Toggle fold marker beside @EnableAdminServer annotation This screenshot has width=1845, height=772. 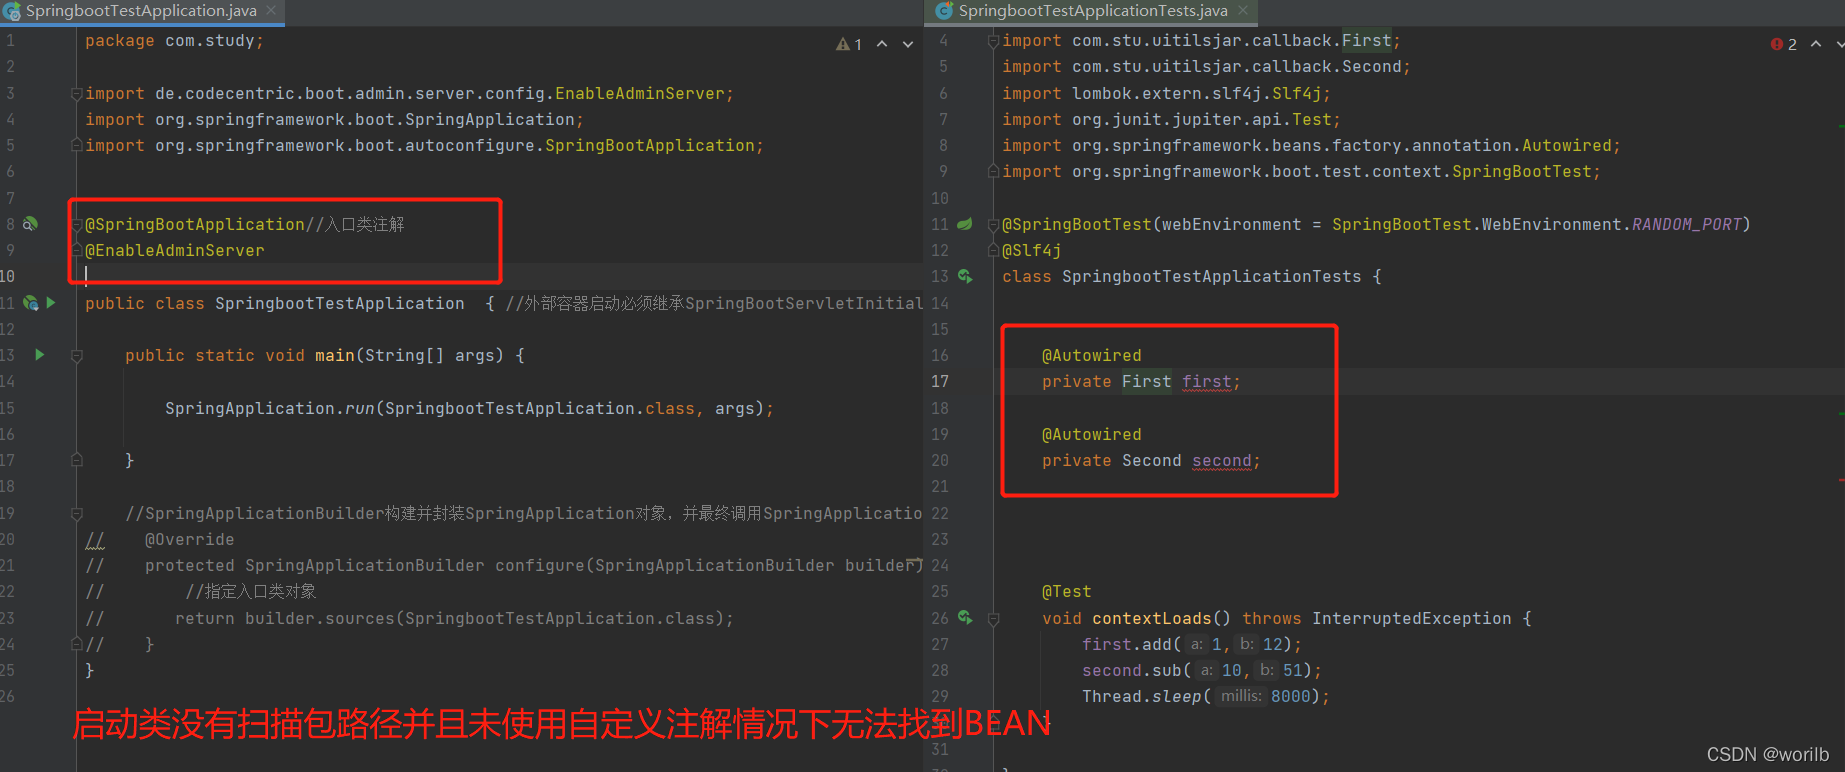click(76, 250)
